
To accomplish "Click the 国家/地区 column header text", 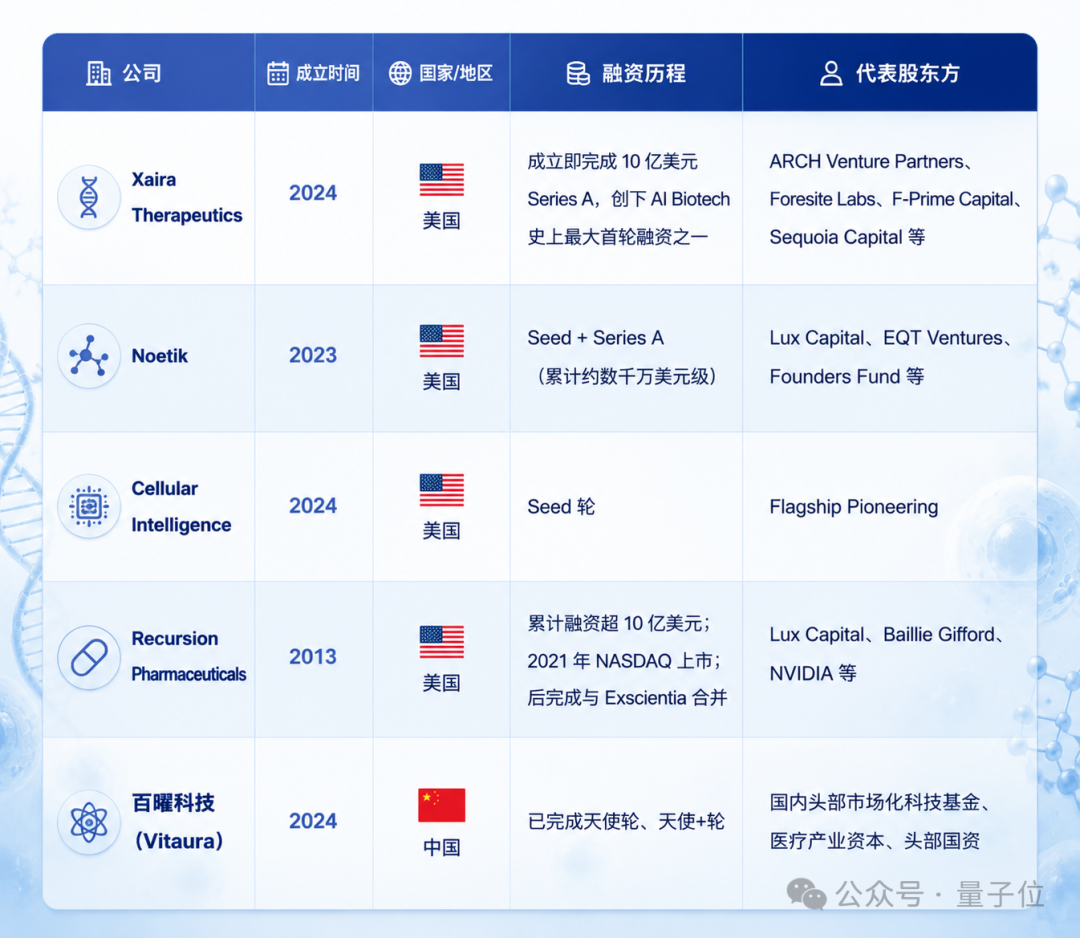I will coord(456,73).
